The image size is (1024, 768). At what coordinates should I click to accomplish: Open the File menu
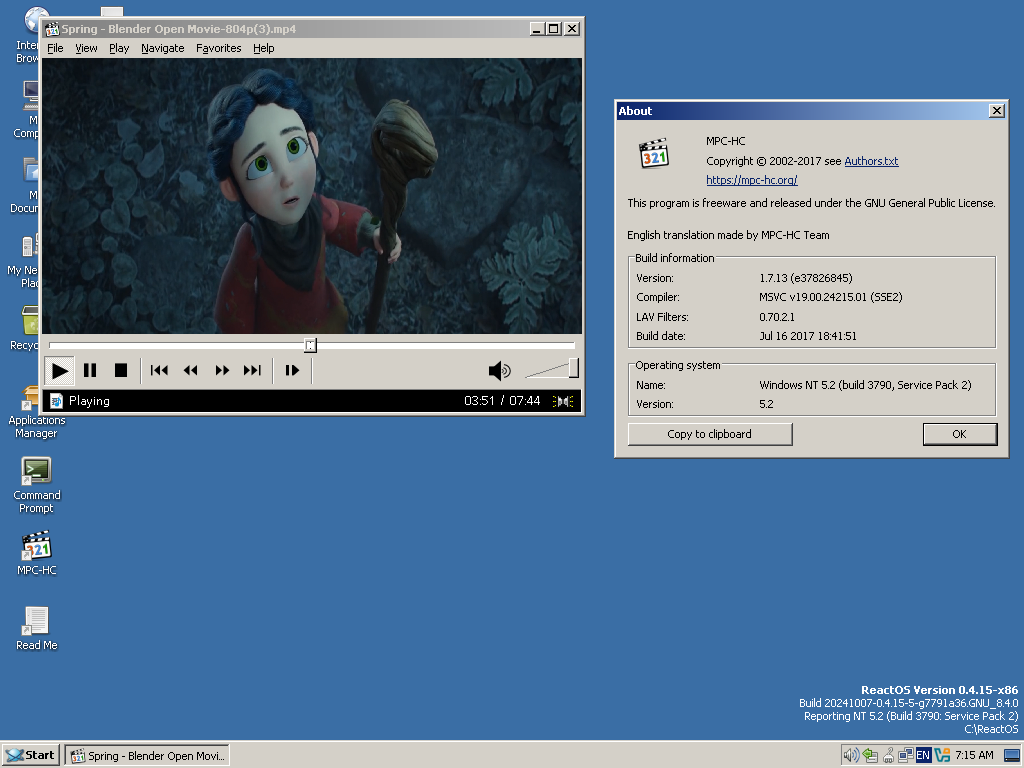point(55,48)
